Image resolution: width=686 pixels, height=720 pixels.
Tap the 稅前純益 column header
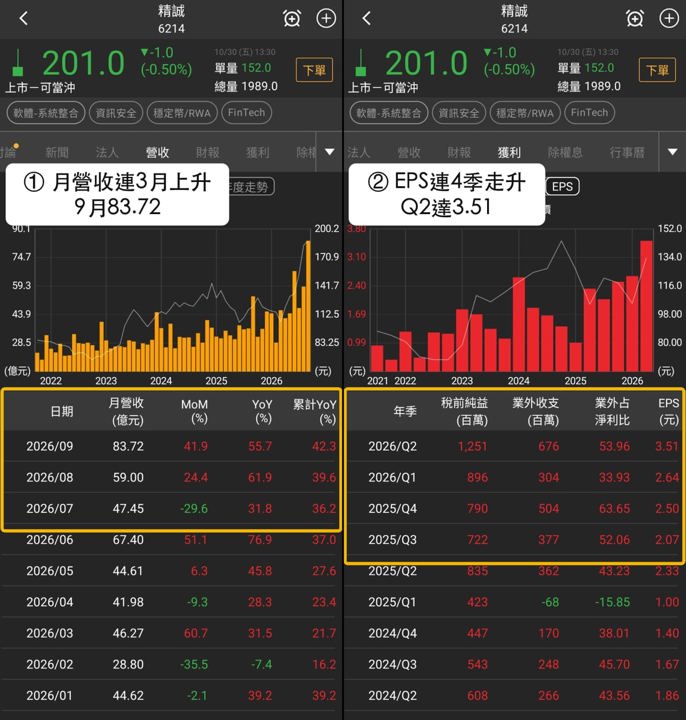tap(465, 411)
